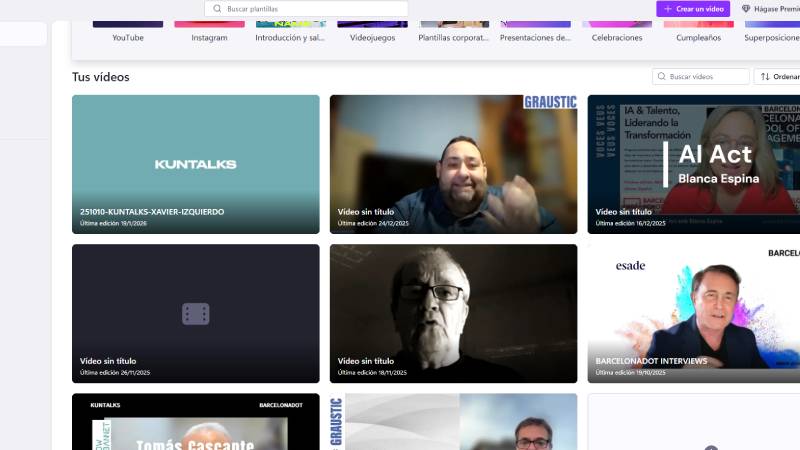Open the Ordenar sort dropdown
The width and height of the screenshot is (800, 450).
(778, 76)
